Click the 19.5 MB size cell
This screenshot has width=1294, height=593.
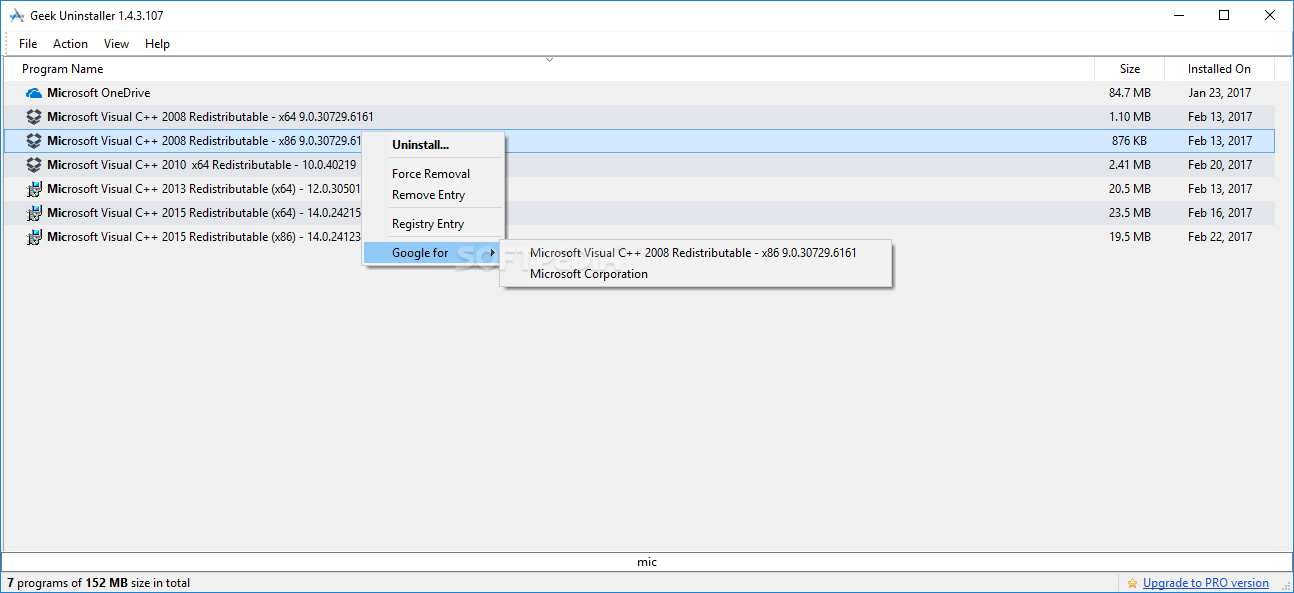click(x=1129, y=237)
